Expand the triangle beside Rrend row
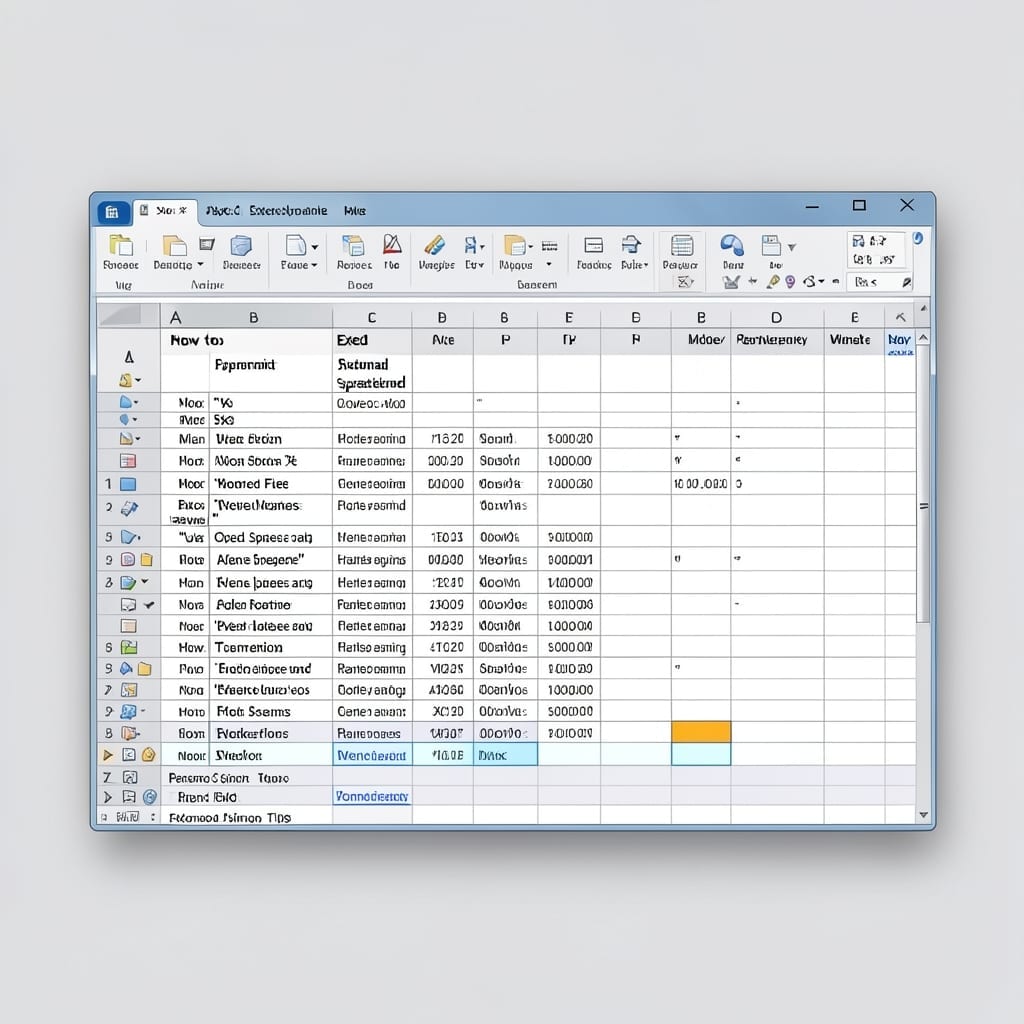This screenshot has height=1024, width=1024. coord(108,797)
